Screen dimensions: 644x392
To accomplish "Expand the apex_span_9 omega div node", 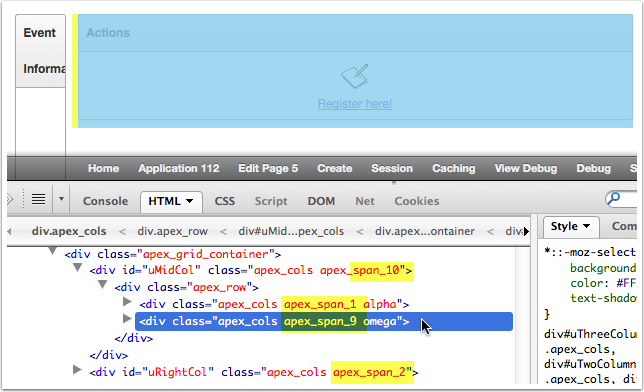I will tap(127, 319).
